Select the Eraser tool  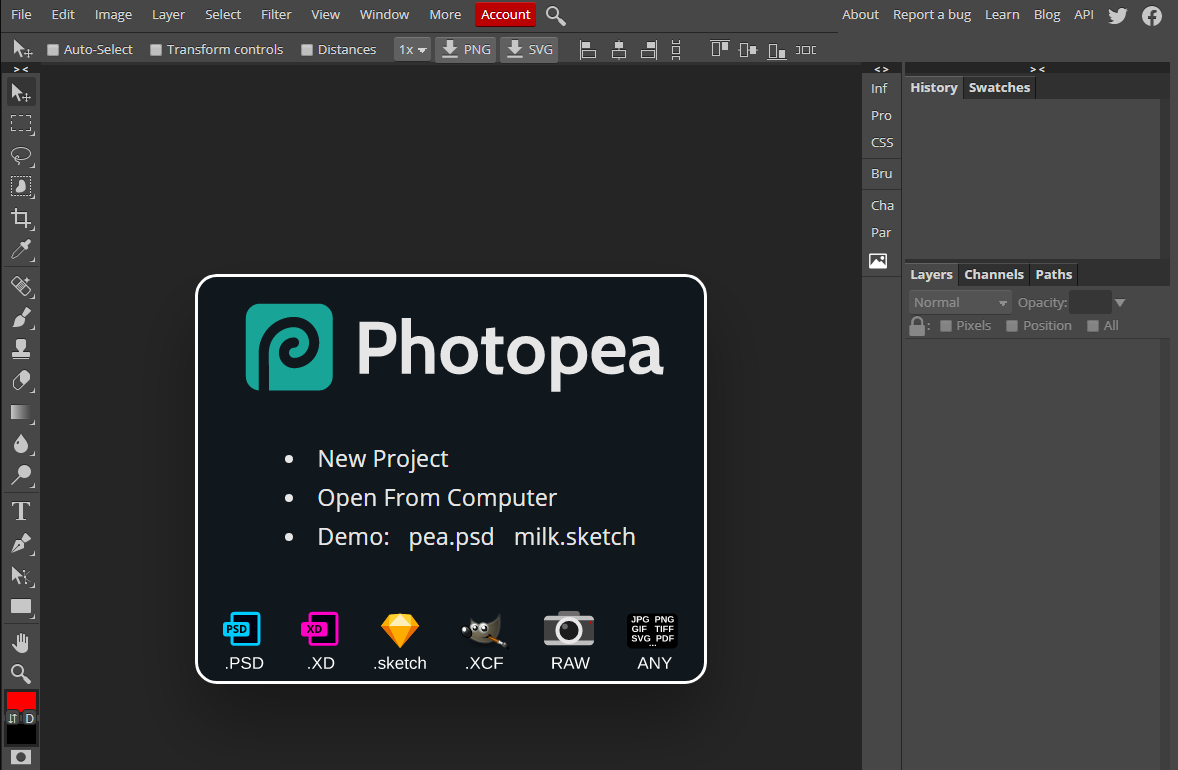coord(21,381)
